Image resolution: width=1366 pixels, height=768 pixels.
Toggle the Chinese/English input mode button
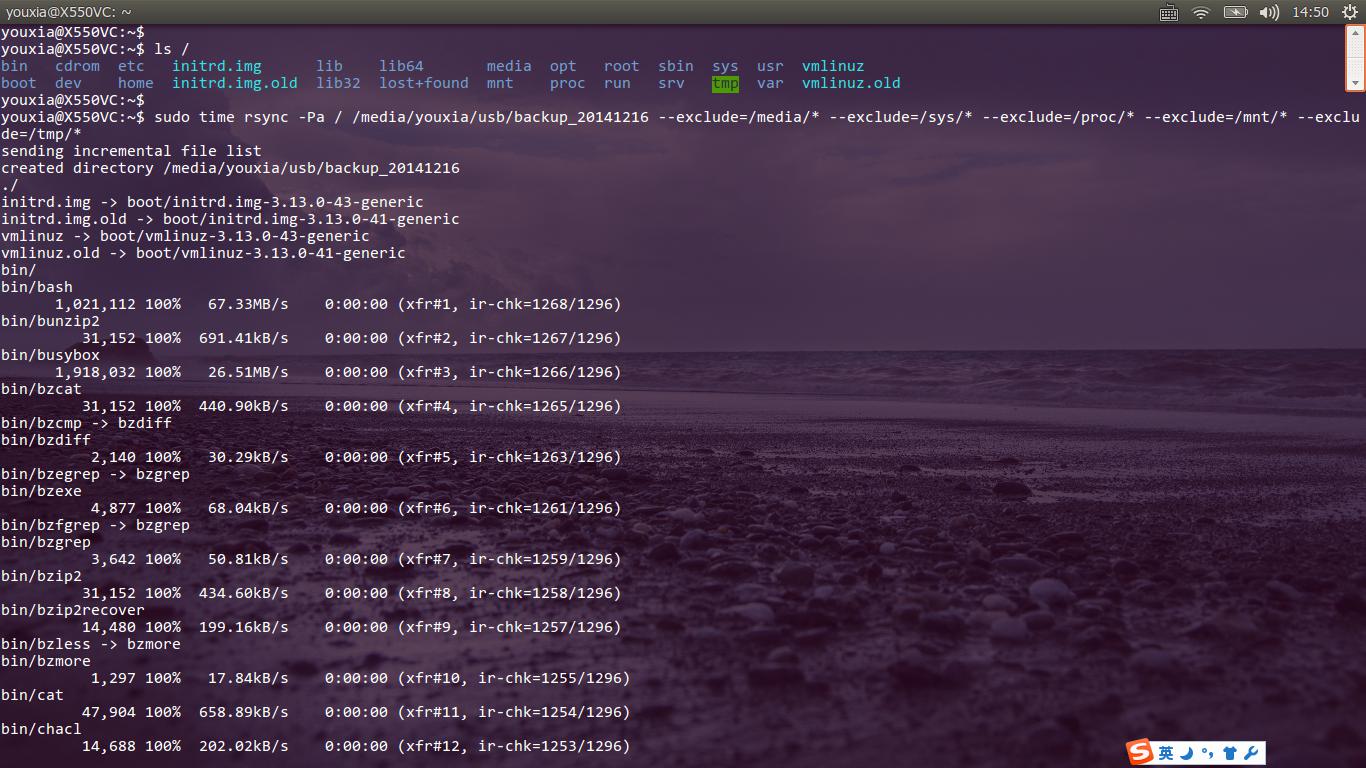(1166, 753)
